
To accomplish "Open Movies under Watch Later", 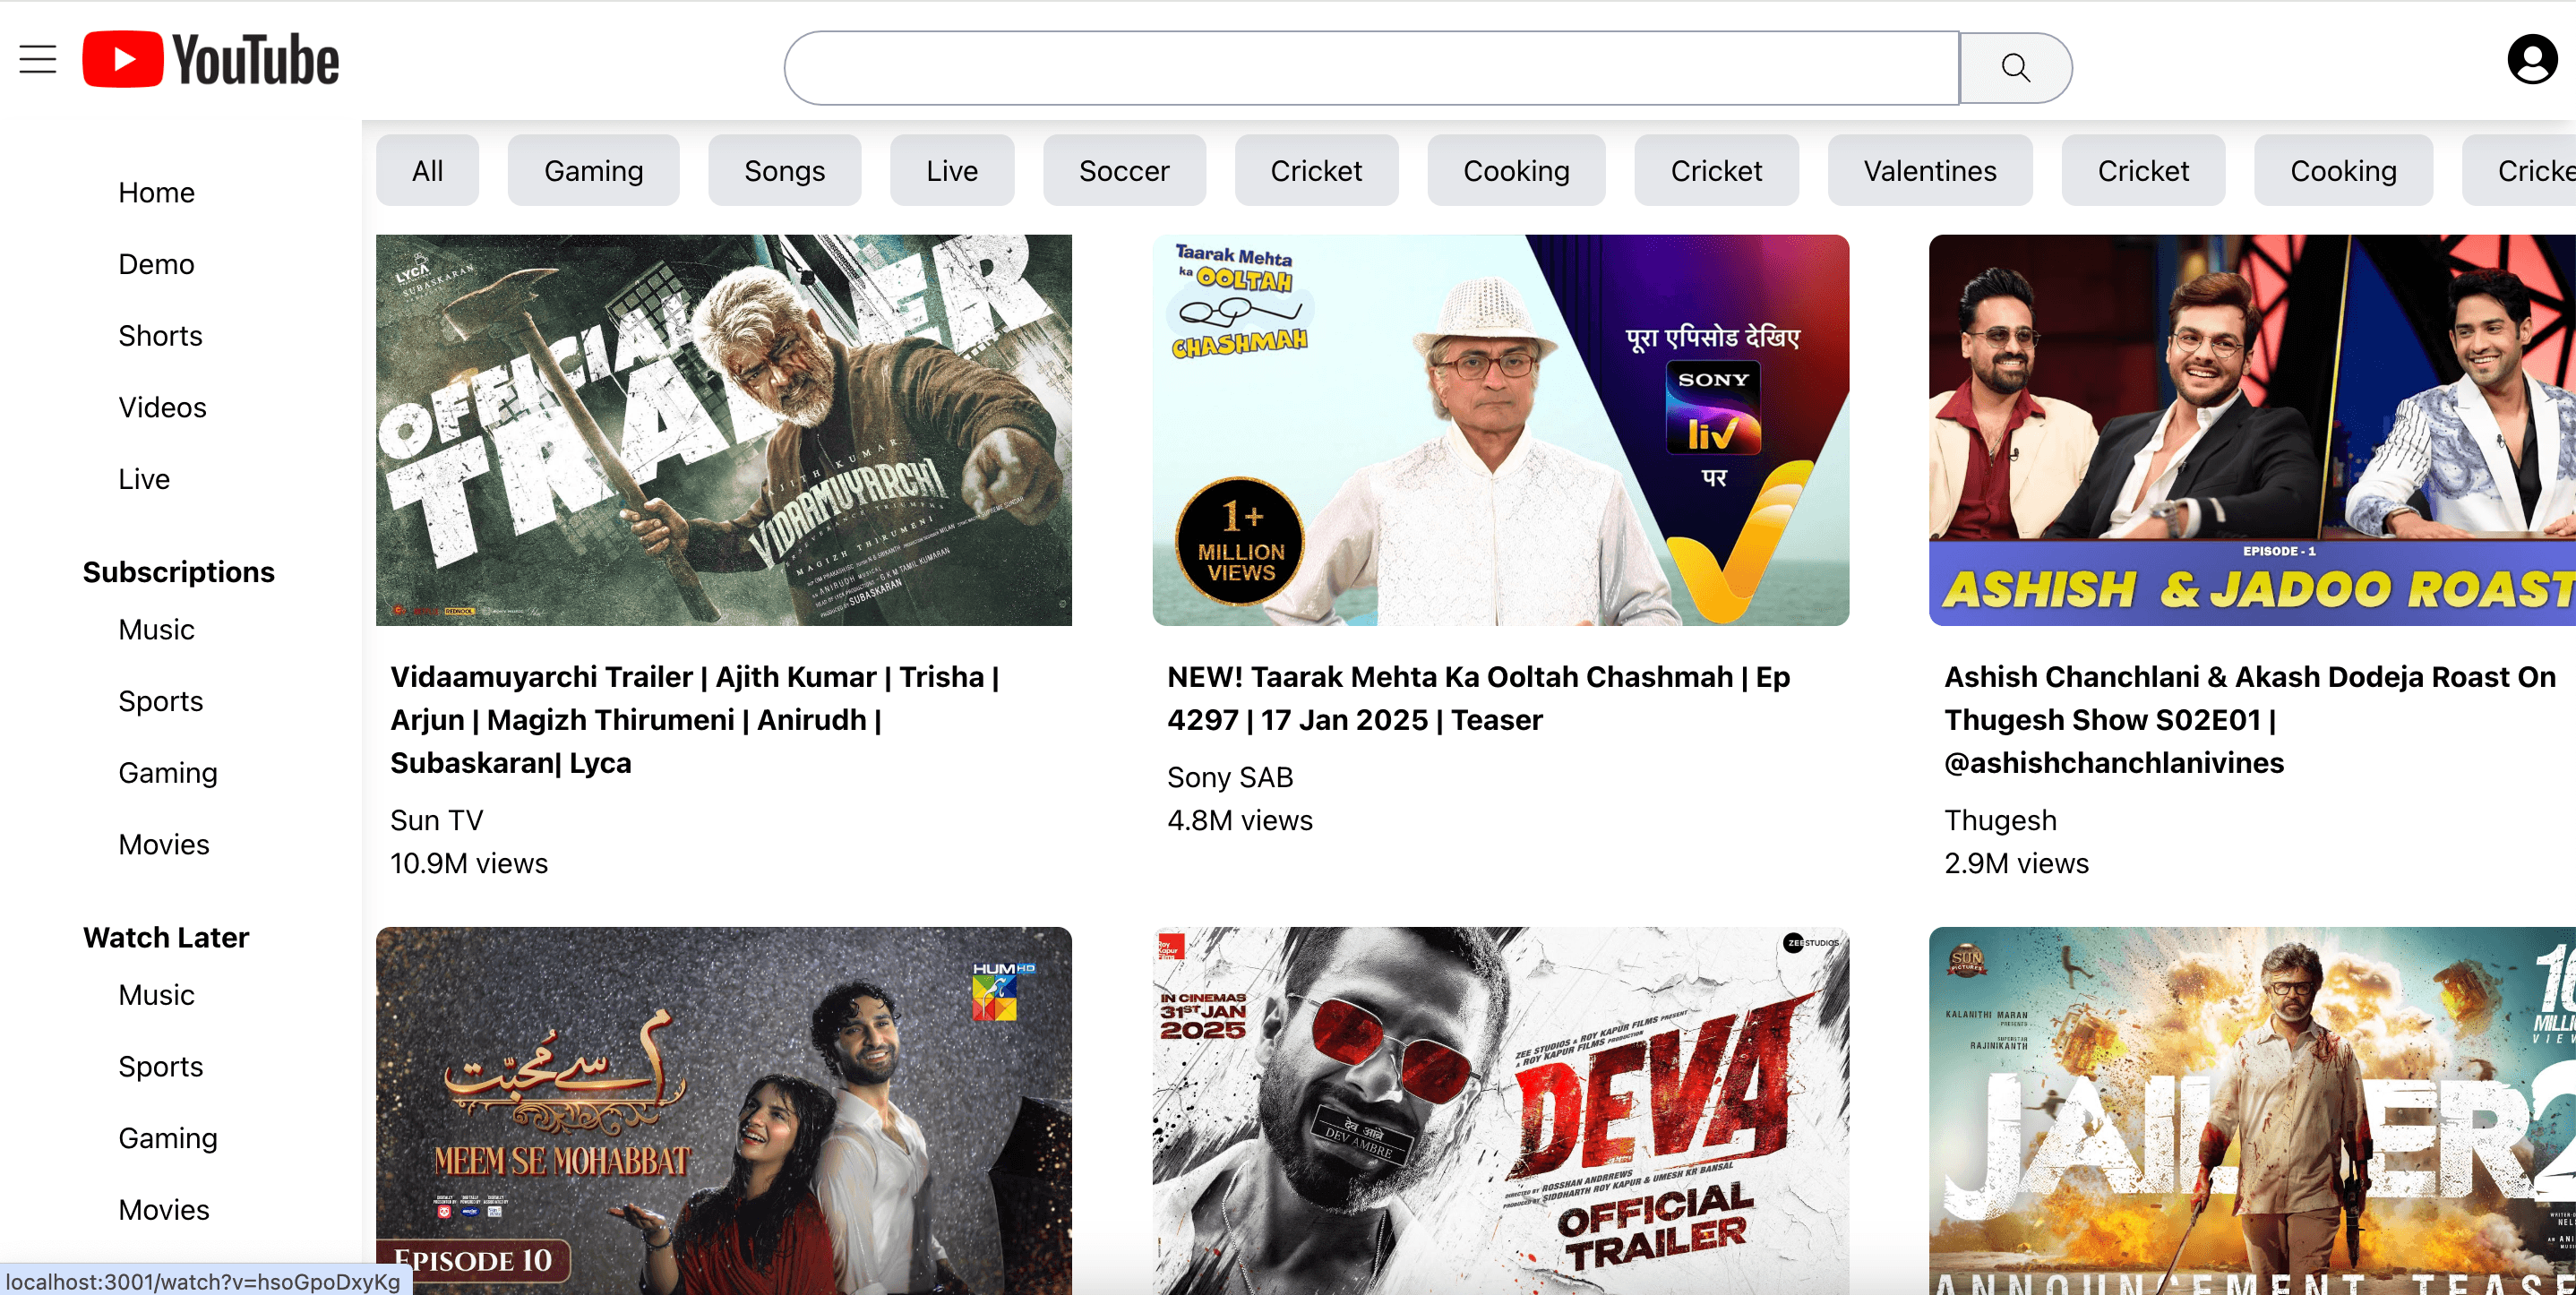I will tap(164, 1211).
